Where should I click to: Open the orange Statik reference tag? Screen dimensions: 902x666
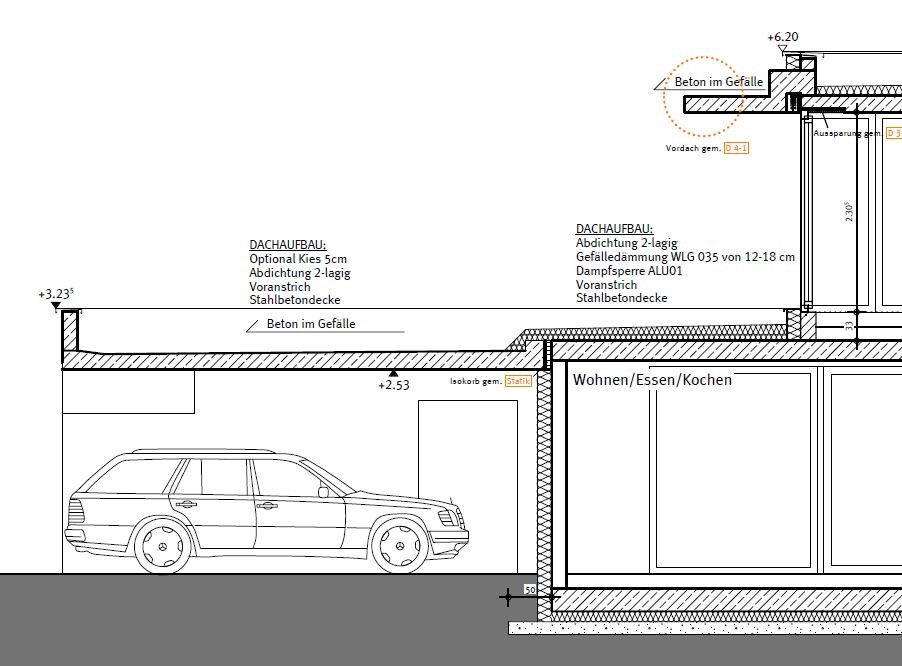pos(518,381)
